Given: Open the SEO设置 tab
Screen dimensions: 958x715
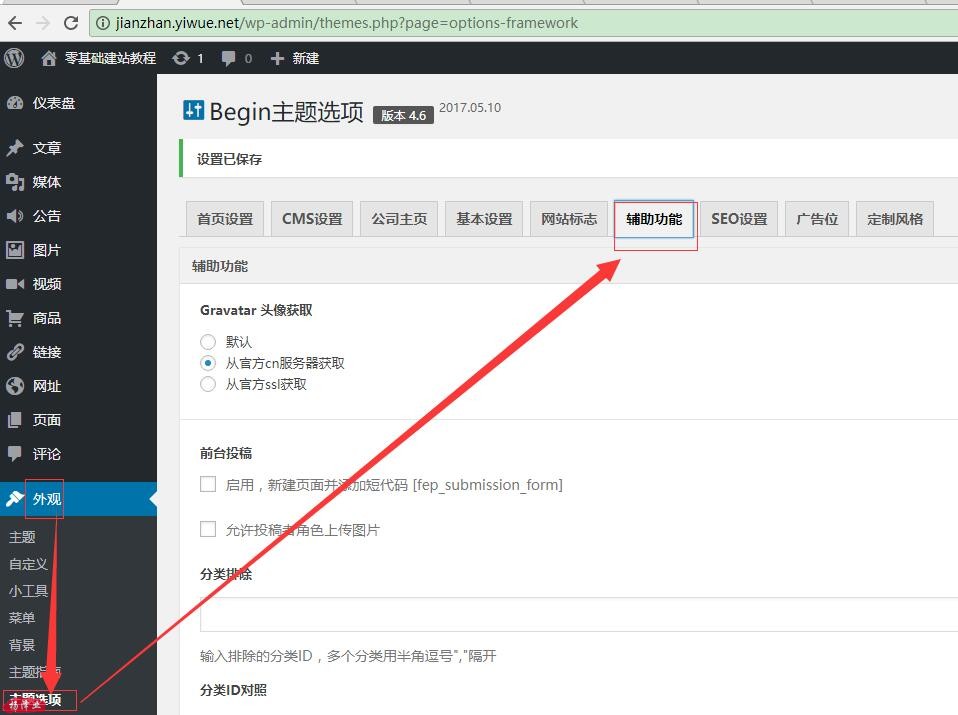Looking at the screenshot, I should [739, 219].
